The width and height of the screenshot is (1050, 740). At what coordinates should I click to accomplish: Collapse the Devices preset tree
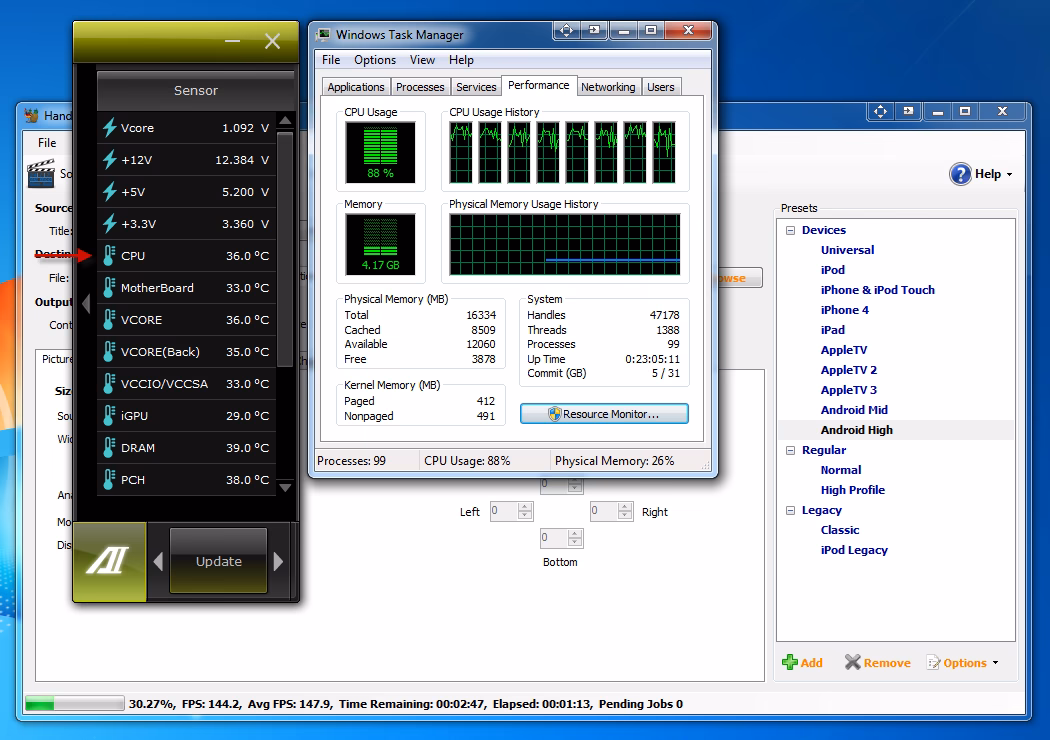pyautogui.click(x=789, y=229)
